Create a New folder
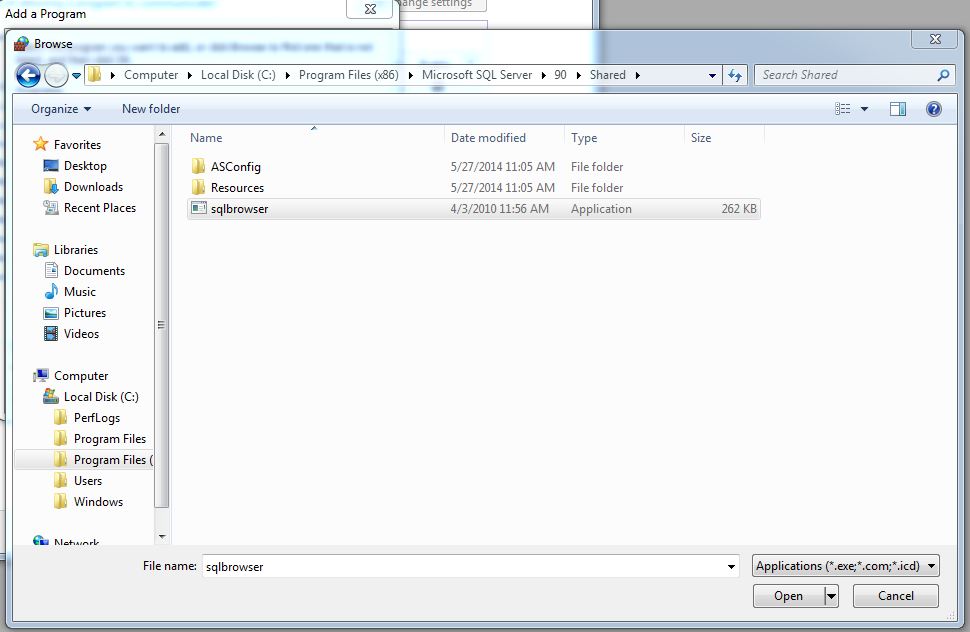This screenshot has height=632, width=970. pos(151,109)
